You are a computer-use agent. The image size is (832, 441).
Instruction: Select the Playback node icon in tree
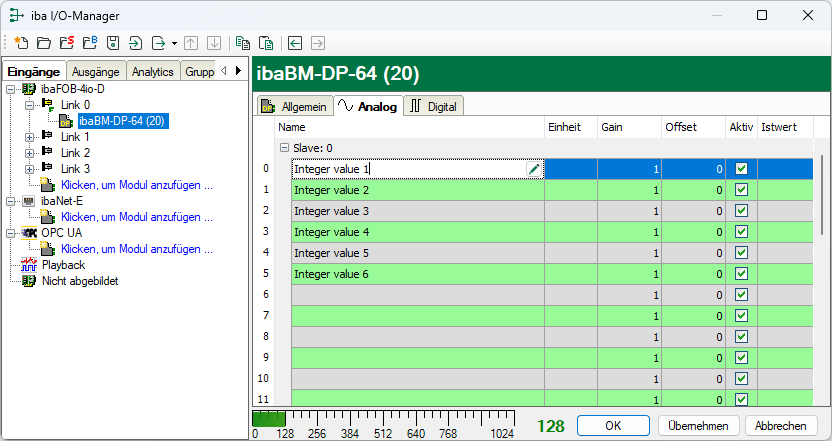28,265
